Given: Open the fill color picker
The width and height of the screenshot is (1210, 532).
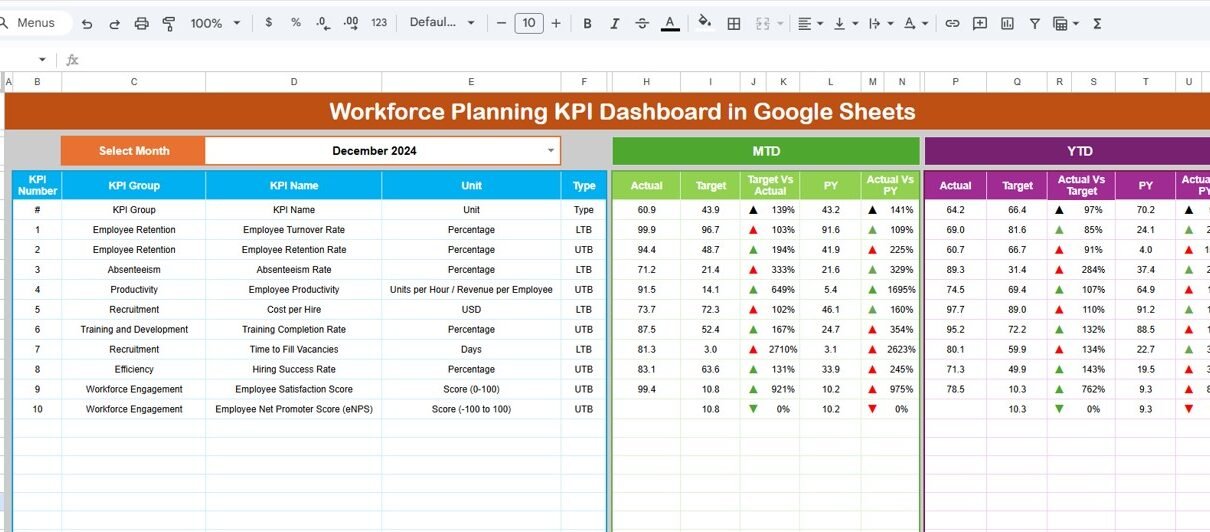Looking at the screenshot, I should [705, 23].
